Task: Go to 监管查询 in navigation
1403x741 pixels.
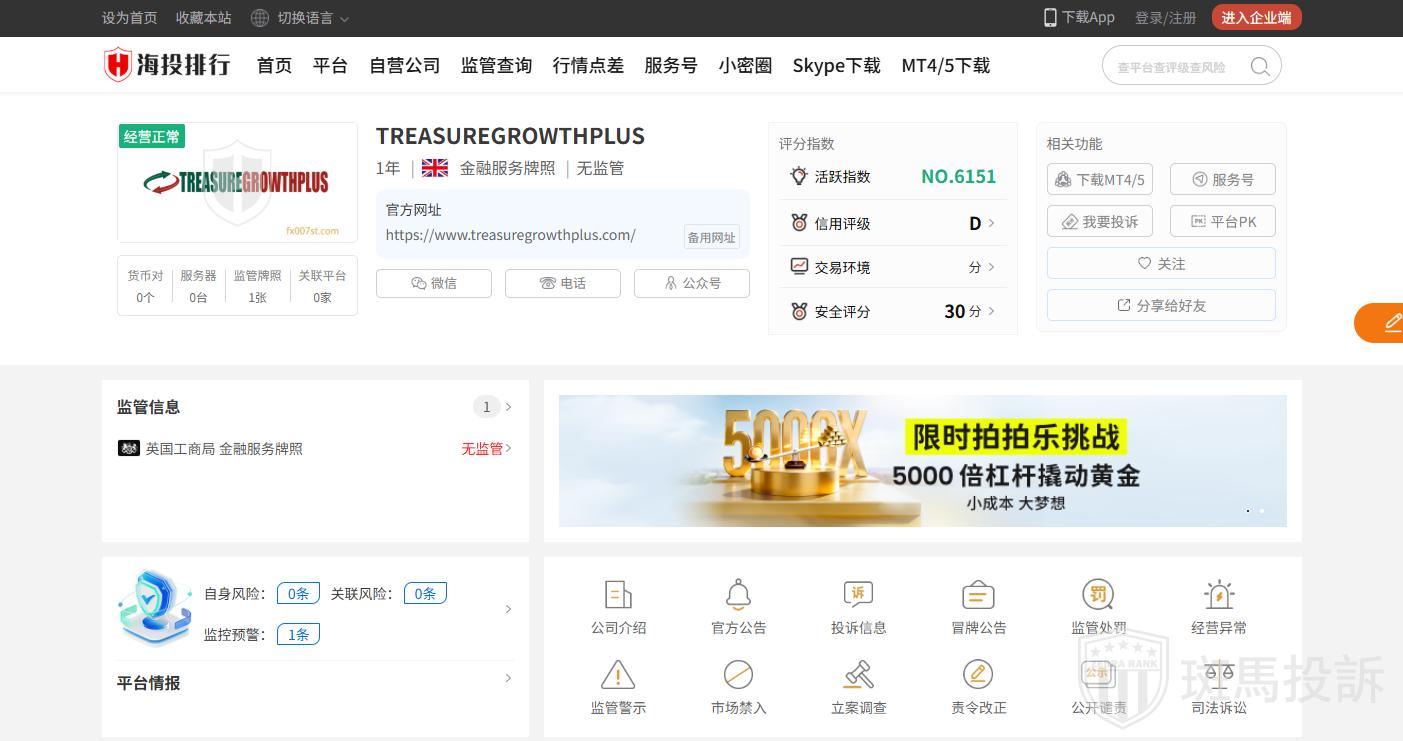Action: point(496,66)
